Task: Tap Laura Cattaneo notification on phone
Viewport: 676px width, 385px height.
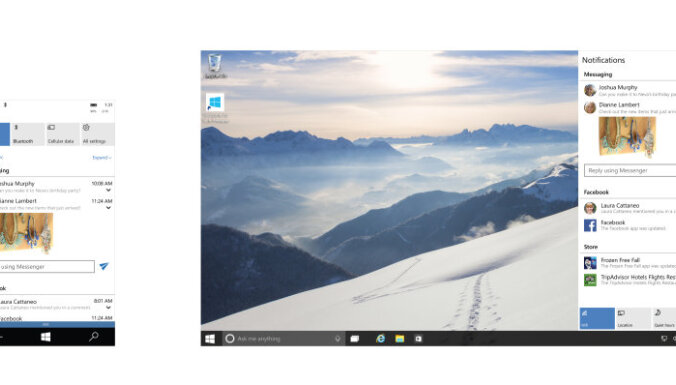Action: click(56, 304)
